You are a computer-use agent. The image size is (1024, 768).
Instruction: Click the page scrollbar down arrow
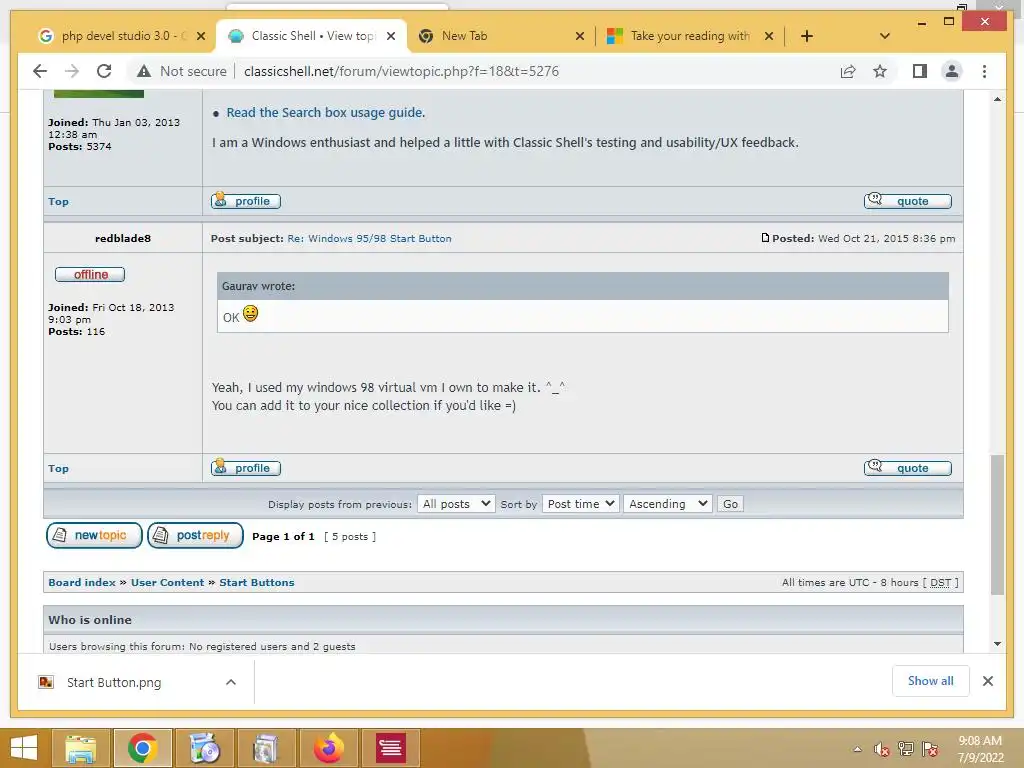tap(997, 644)
